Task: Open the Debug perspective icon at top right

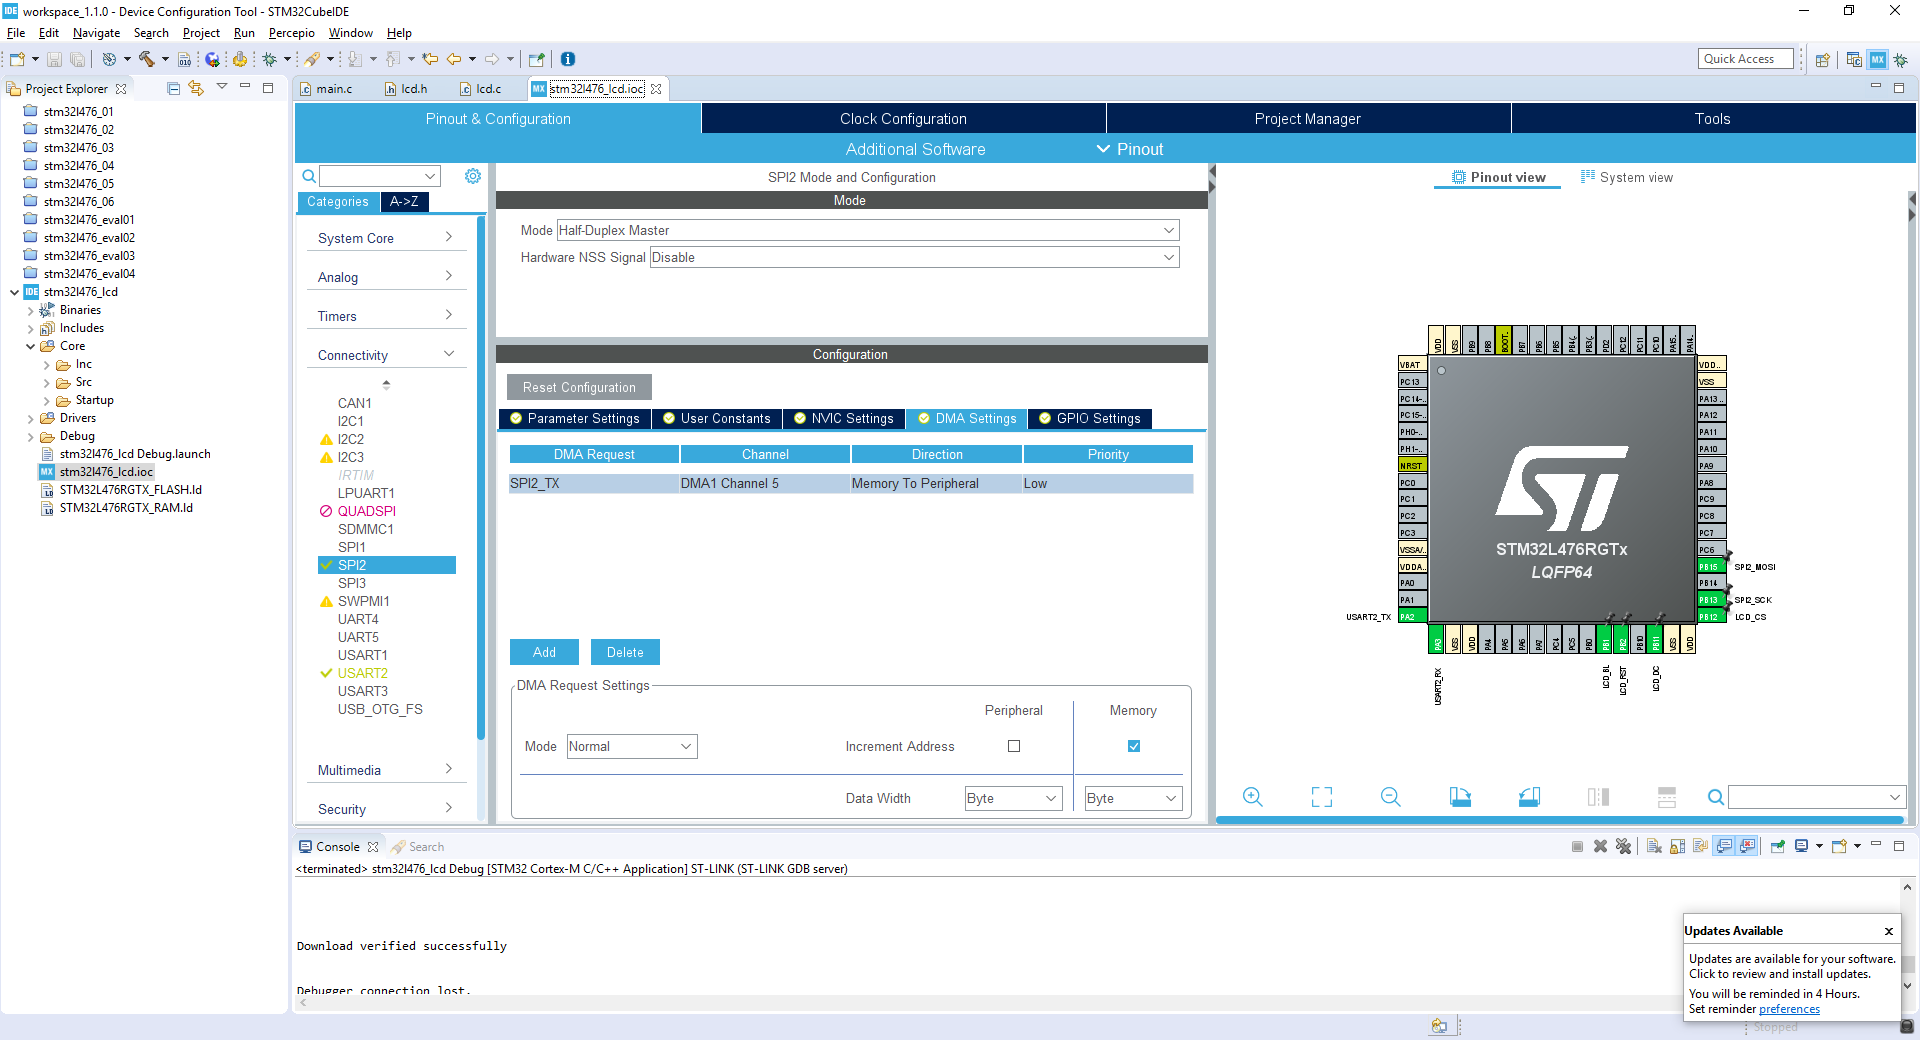Action: point(1900,59)
